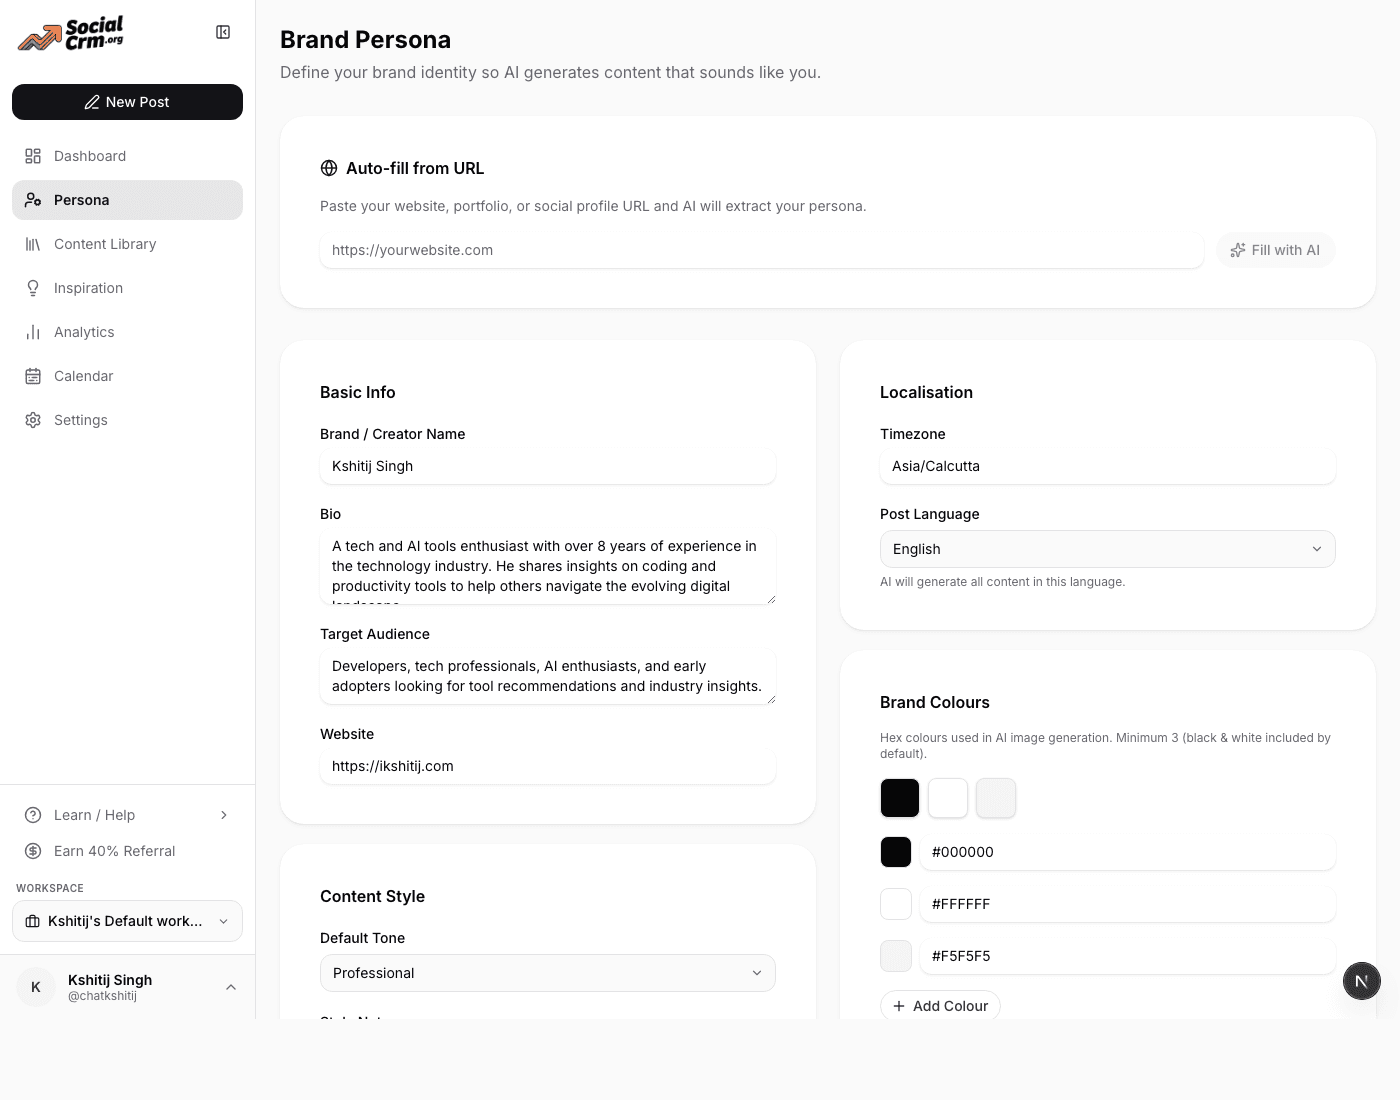Open colour picker for #000000
Screen dimensions: 1400x1100
click(x=896, y=852)
